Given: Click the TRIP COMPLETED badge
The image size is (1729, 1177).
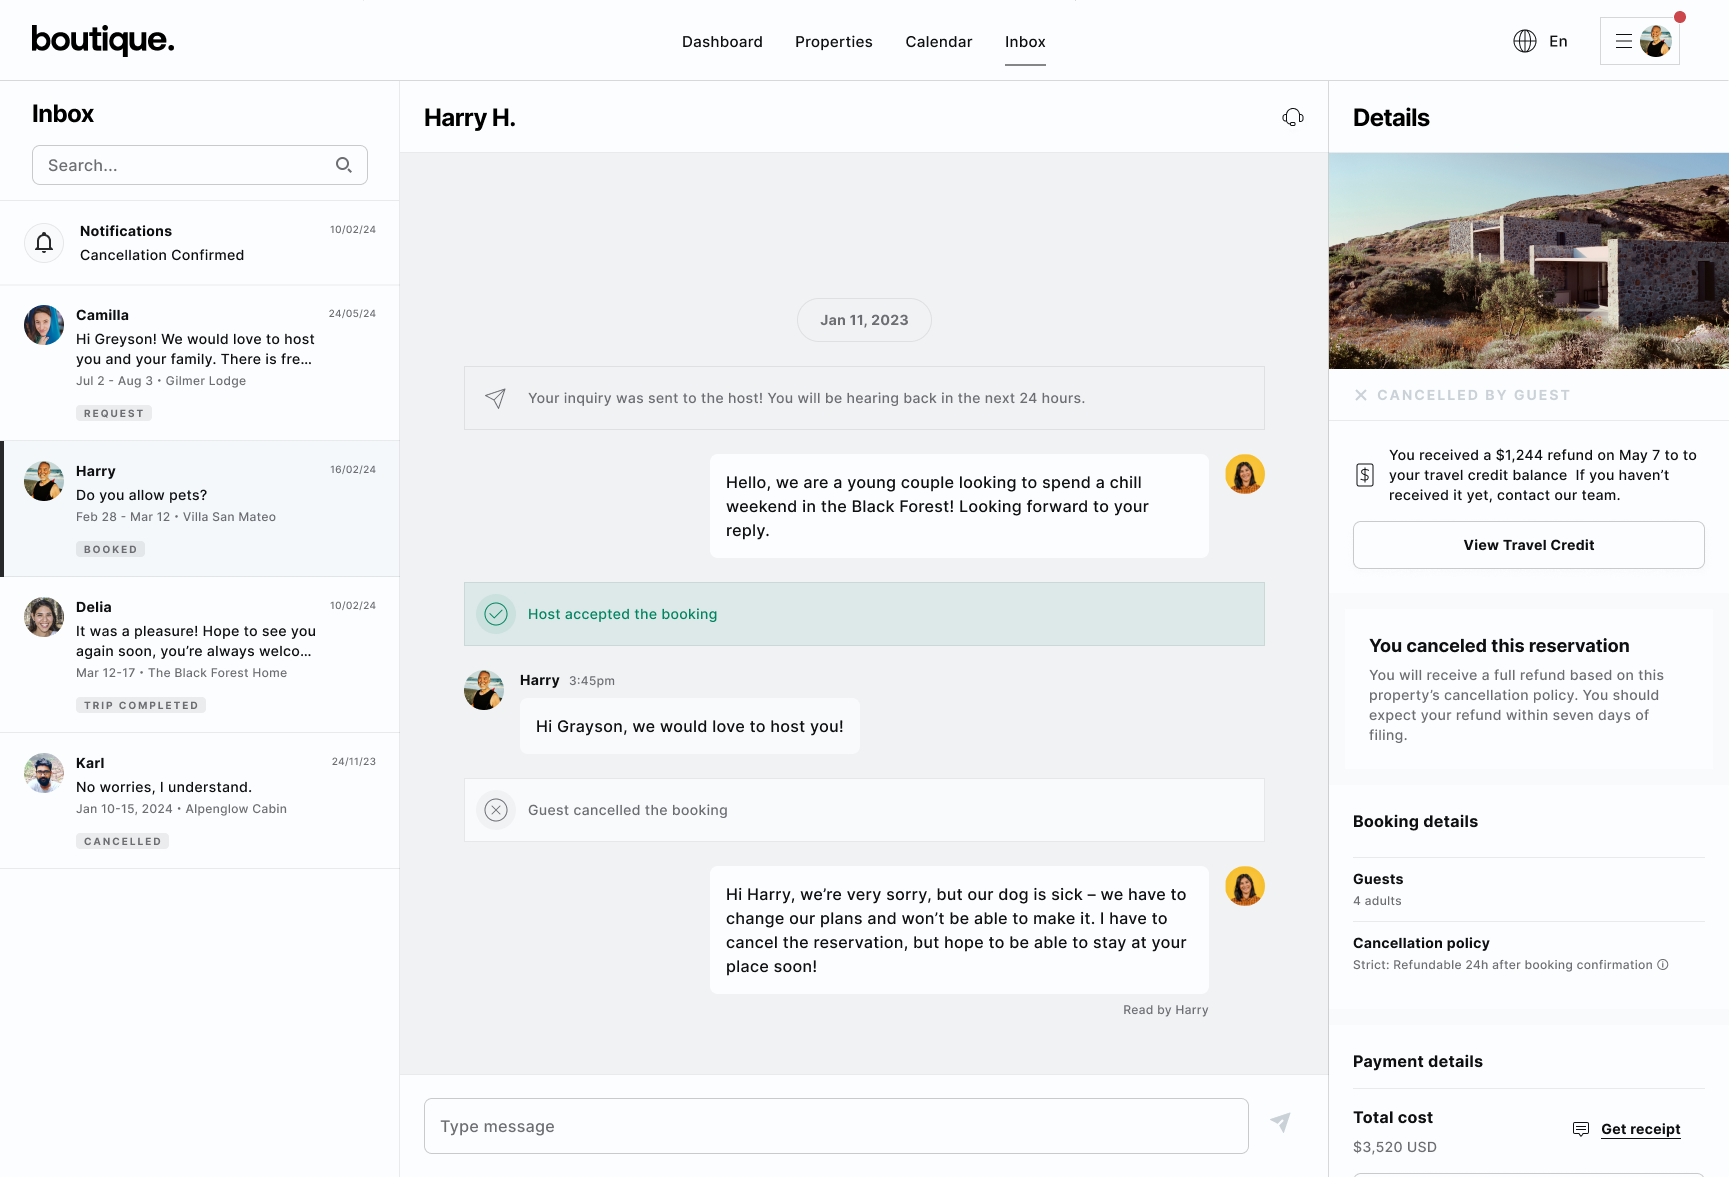Looking at the screenshot, I should (x=141, y=705).
